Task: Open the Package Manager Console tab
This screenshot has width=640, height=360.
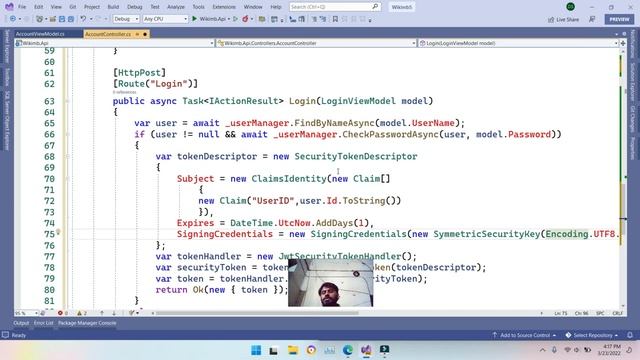Action: click(87, 323)
